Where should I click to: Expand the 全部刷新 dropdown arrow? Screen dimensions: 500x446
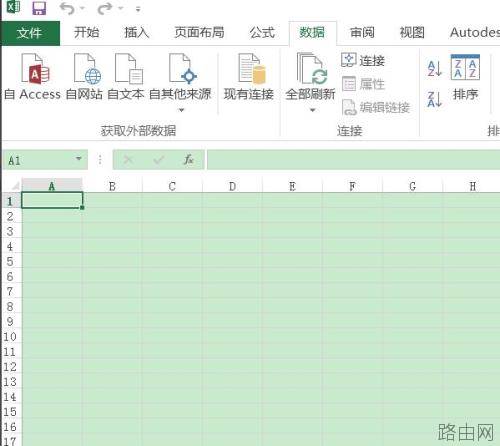313,110
